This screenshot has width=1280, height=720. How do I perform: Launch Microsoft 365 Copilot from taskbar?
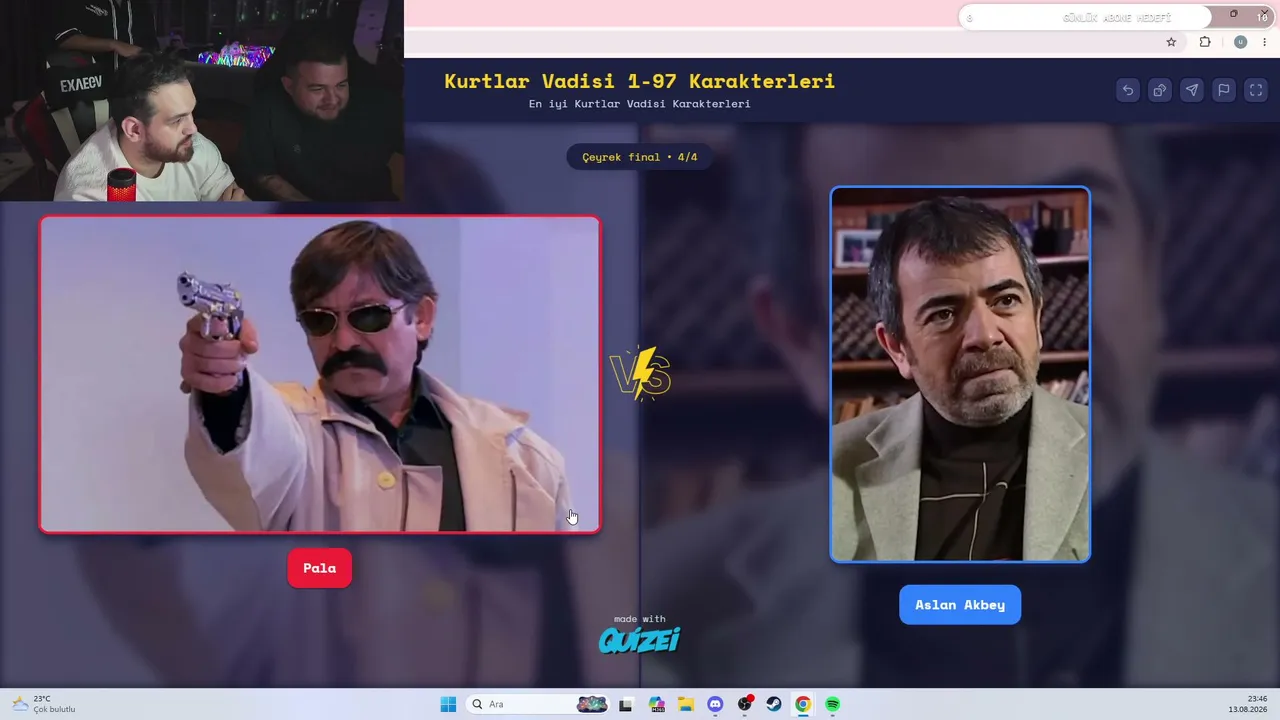tap(656, 704)
